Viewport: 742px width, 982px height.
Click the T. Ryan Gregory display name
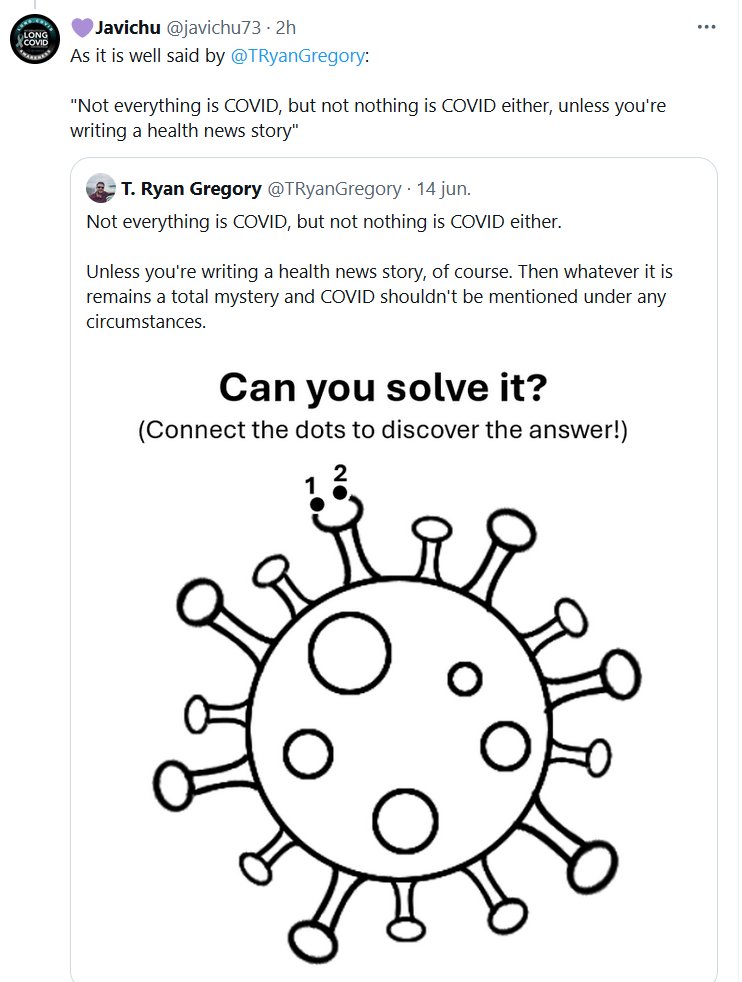(189, 188)
